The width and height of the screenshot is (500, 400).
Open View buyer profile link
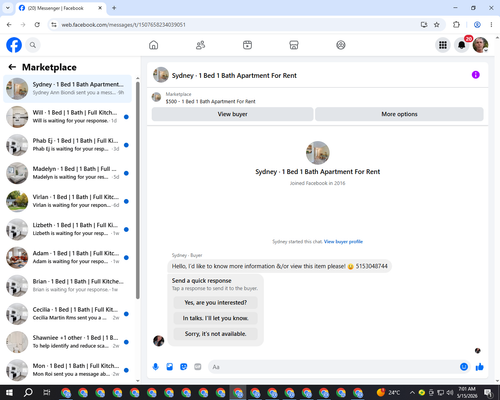[343, 242]
